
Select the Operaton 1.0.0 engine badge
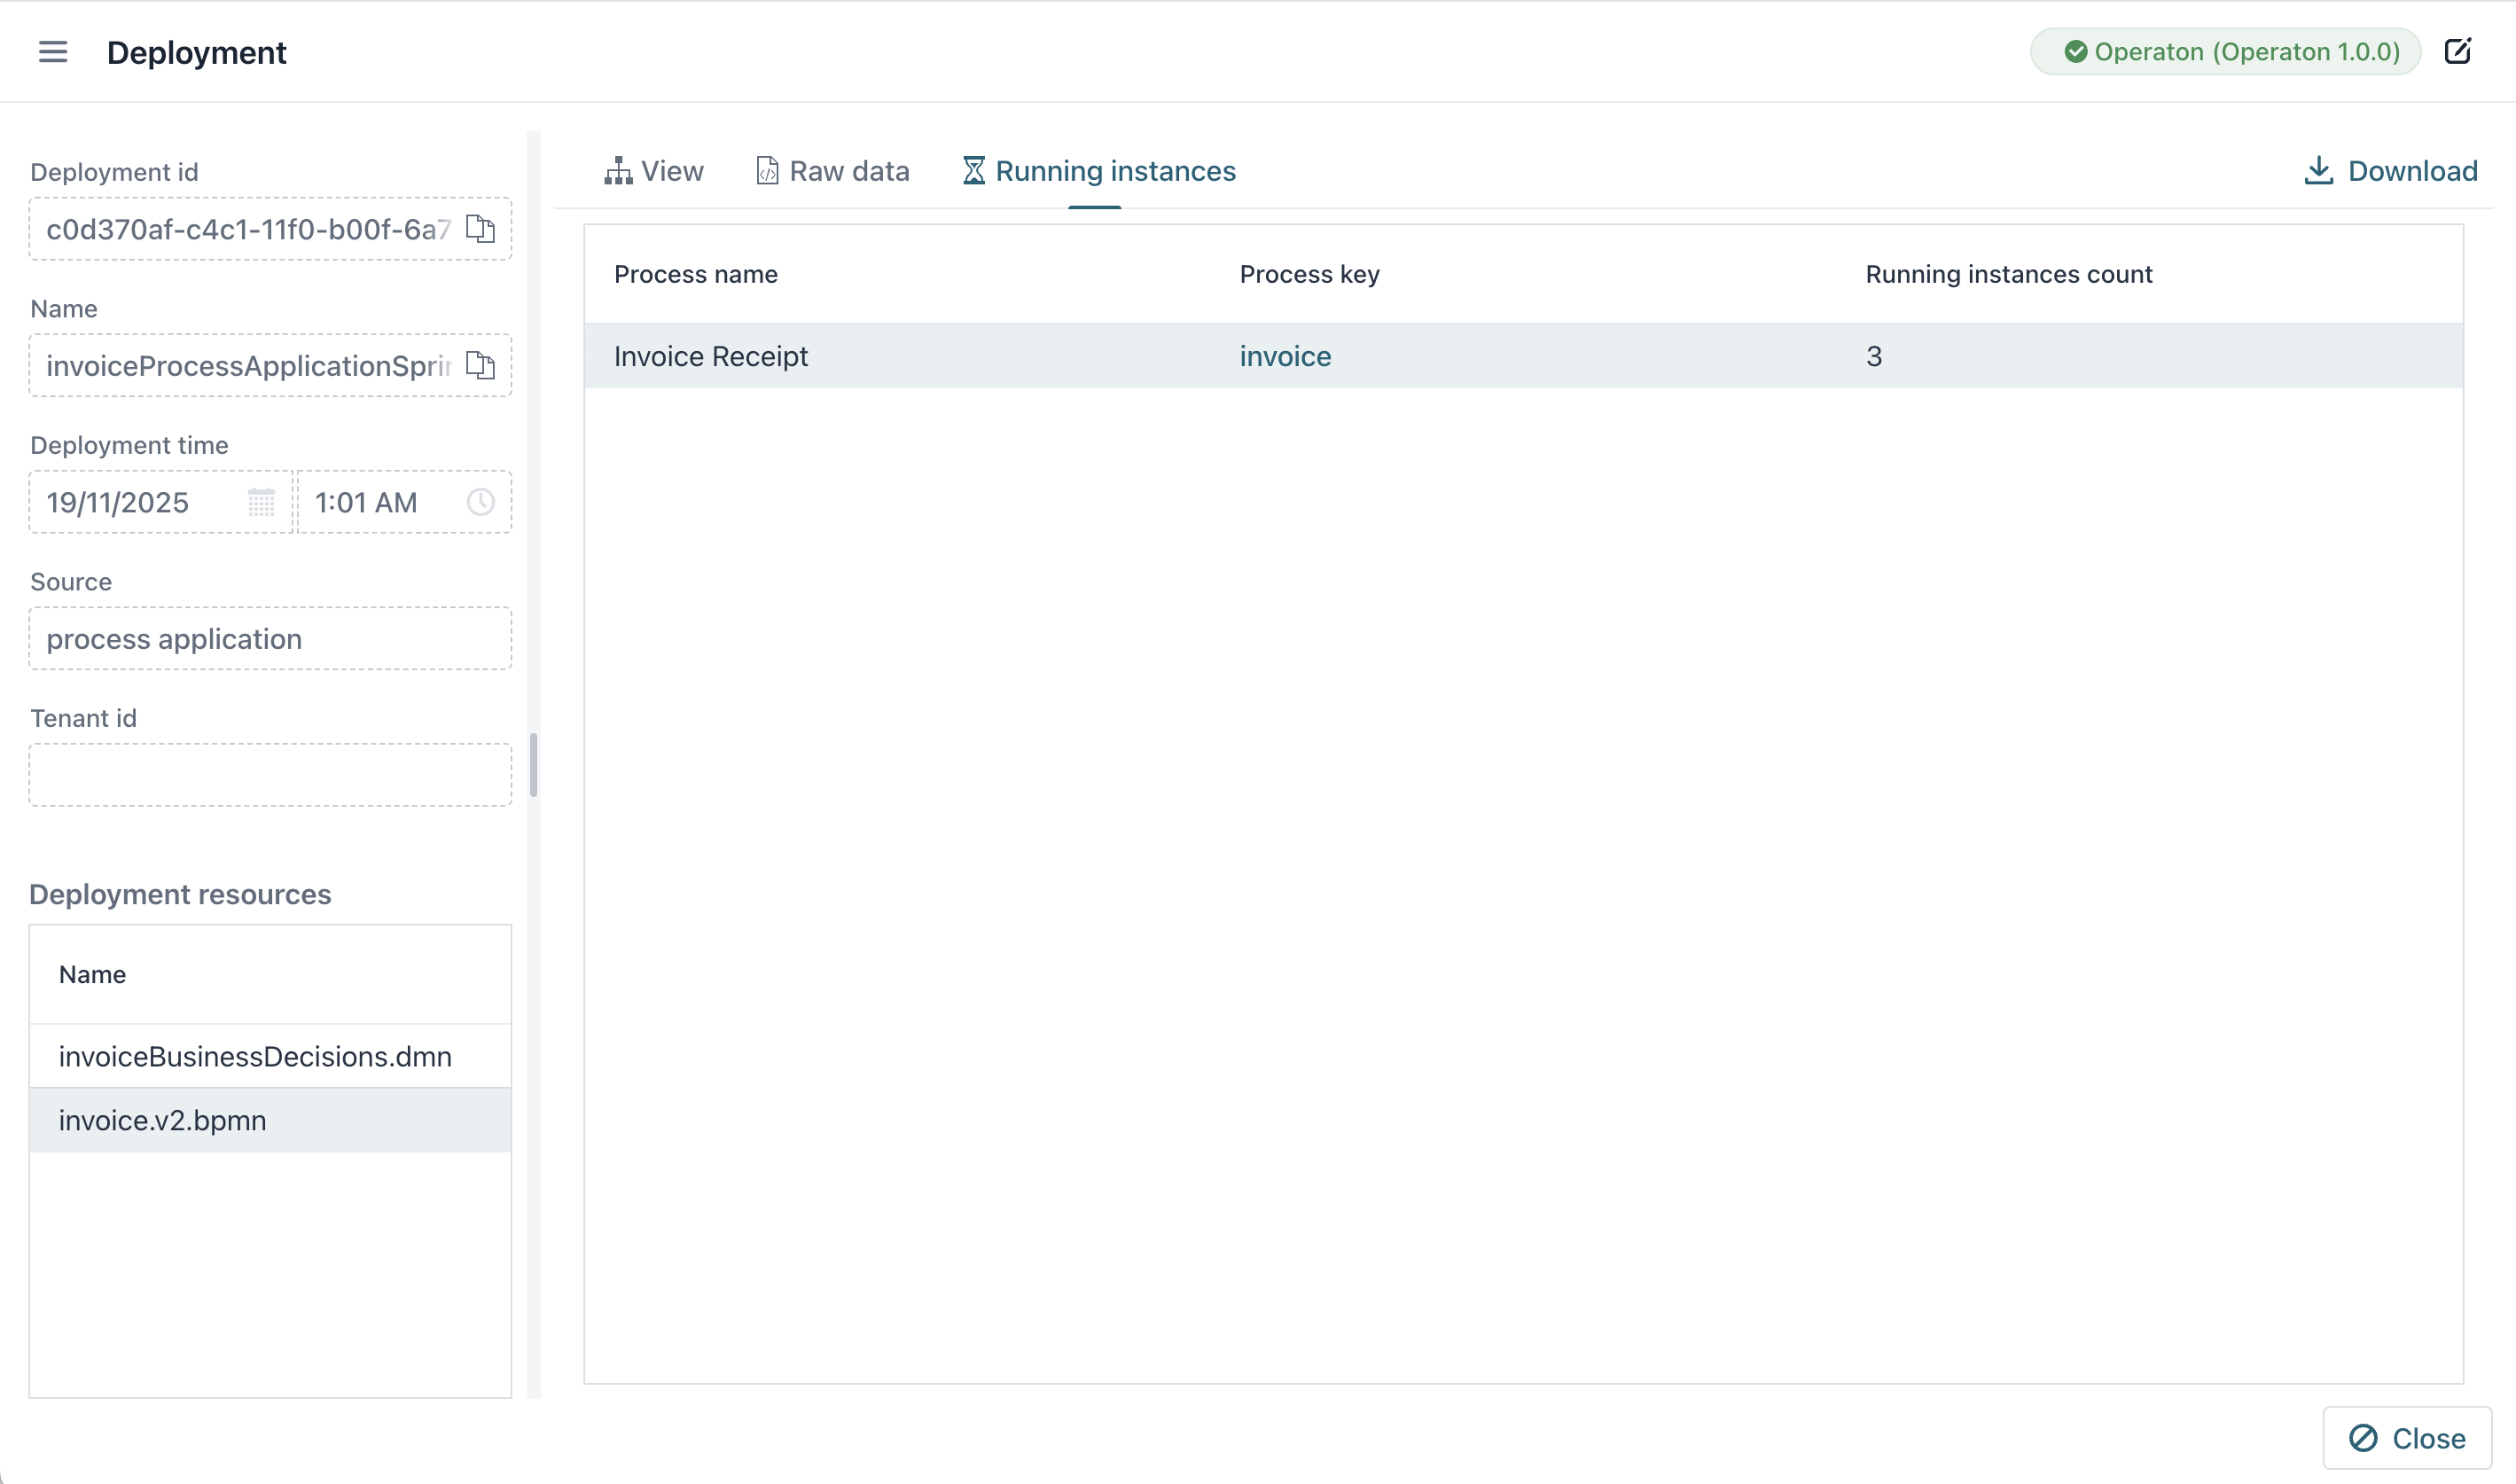coord(2224,51)
